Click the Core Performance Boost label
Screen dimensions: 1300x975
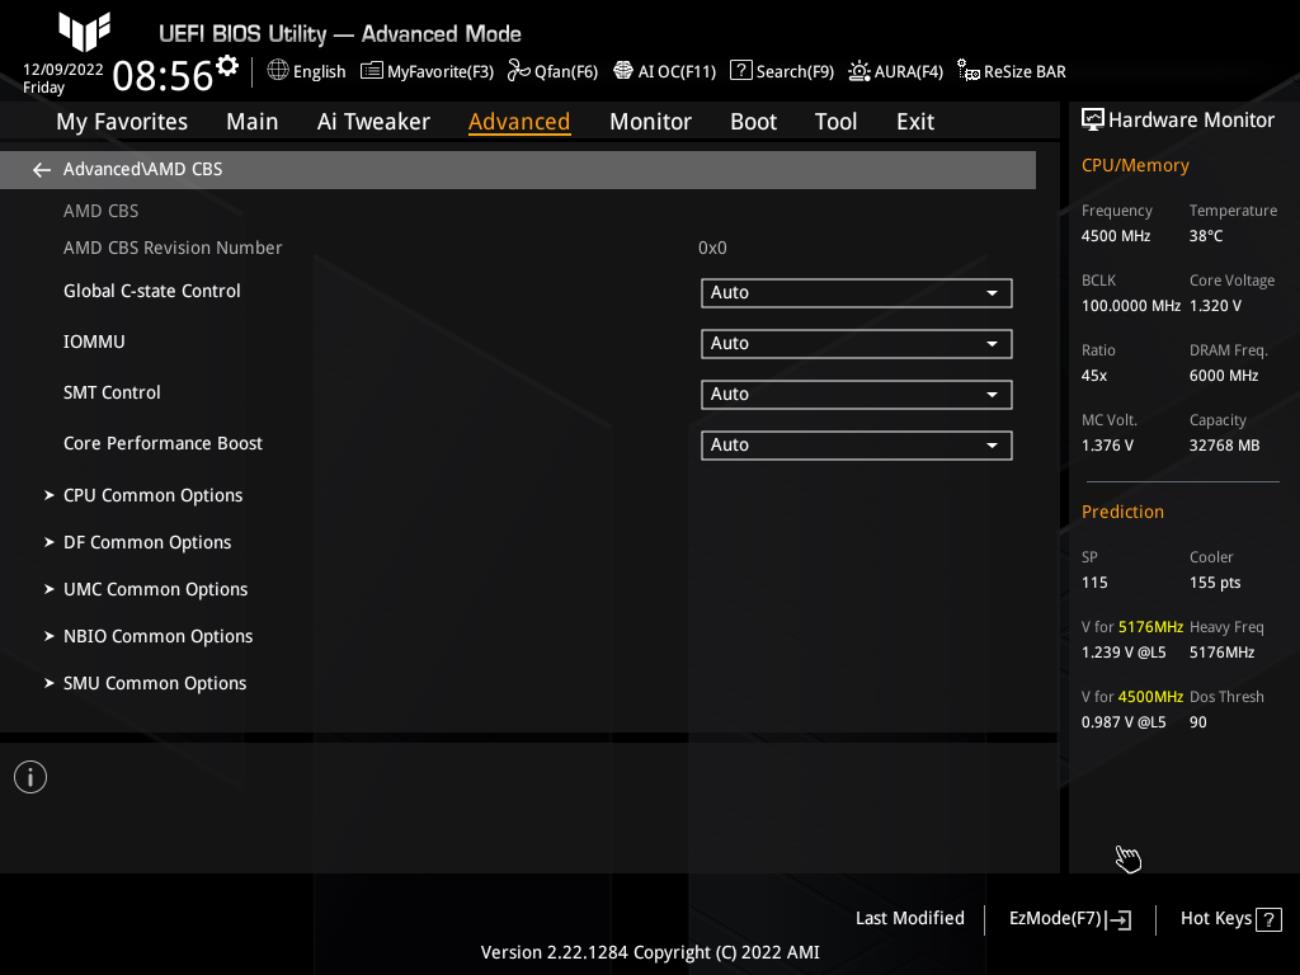coord(163,443)
